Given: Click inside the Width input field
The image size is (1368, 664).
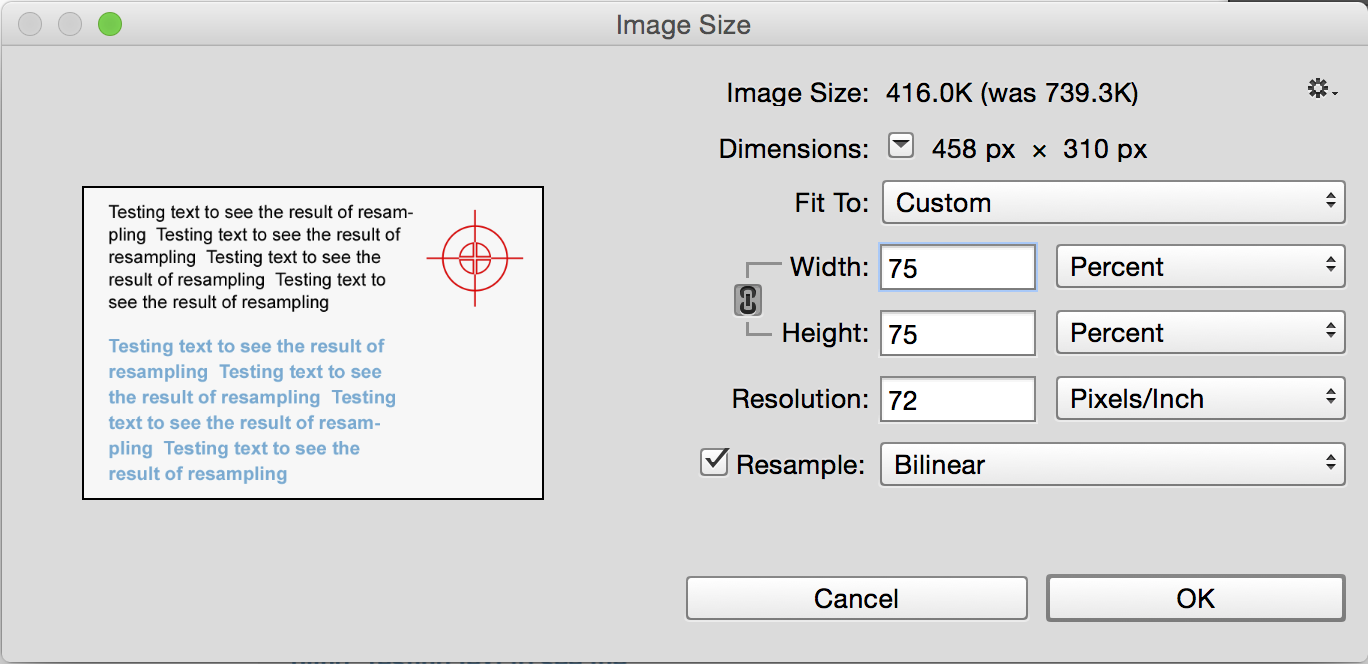Looking at the screenshot, I should pos(958,267).
